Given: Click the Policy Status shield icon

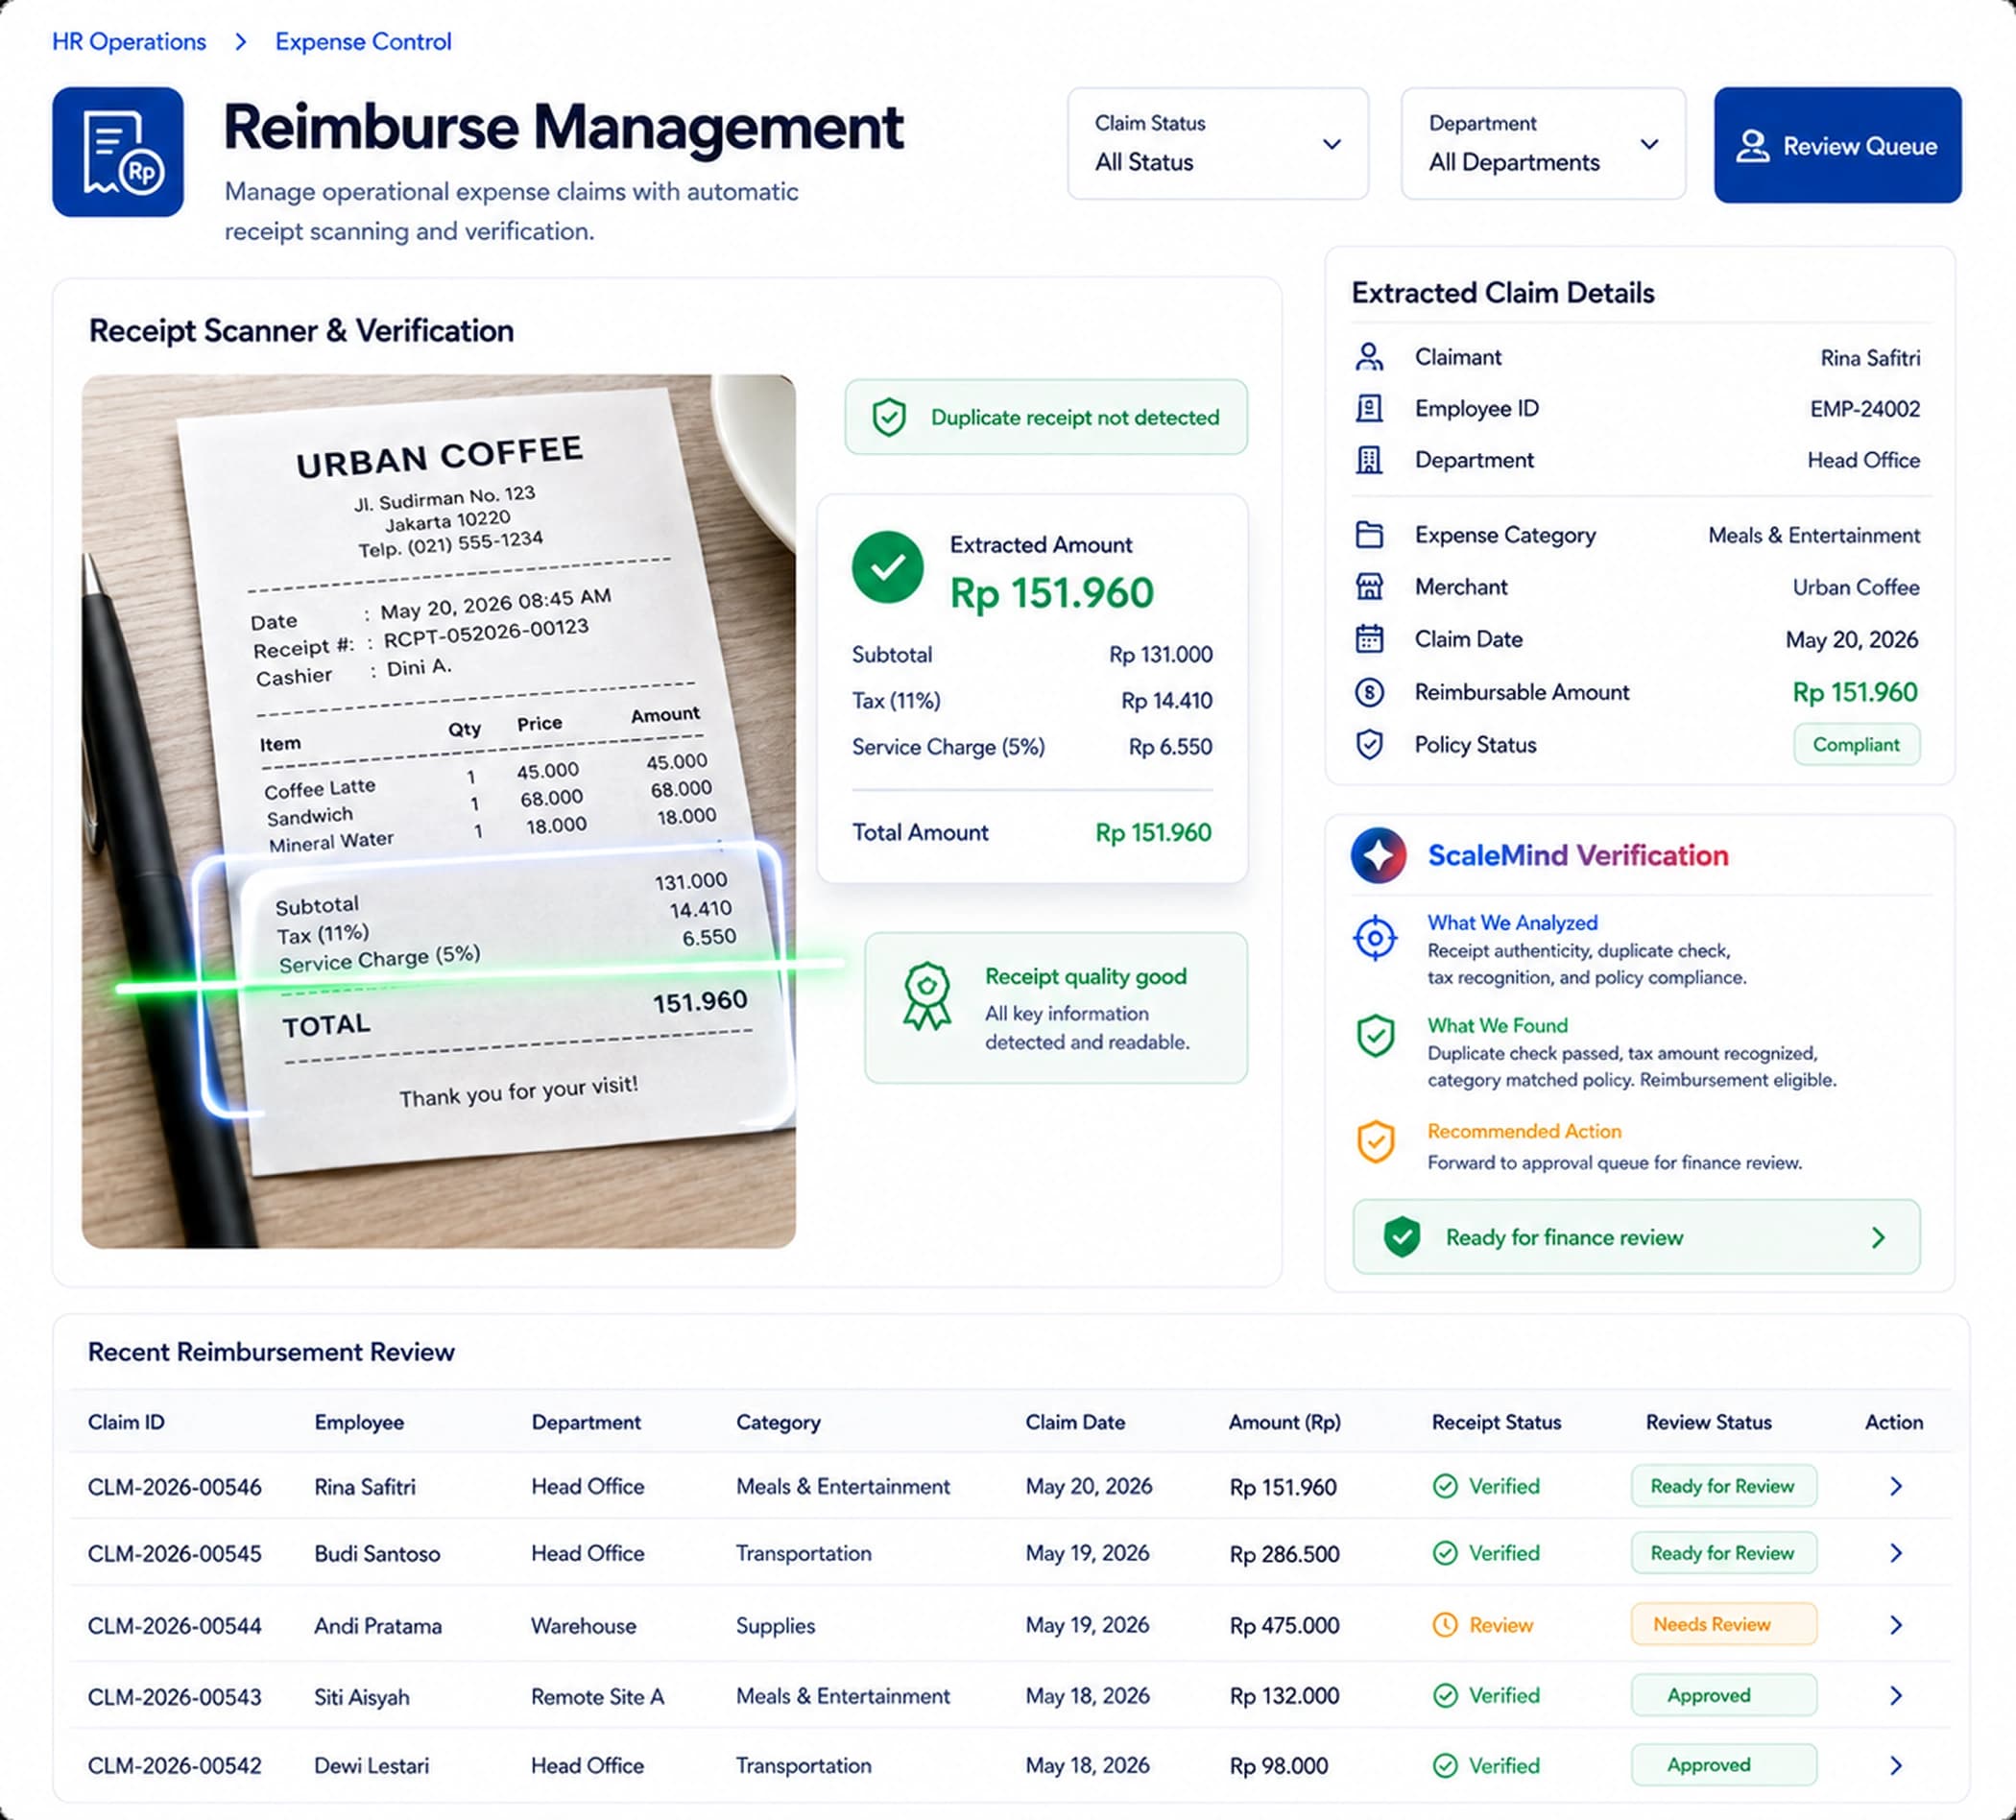Looking at the screenshot, I should tap(1369, 745).
